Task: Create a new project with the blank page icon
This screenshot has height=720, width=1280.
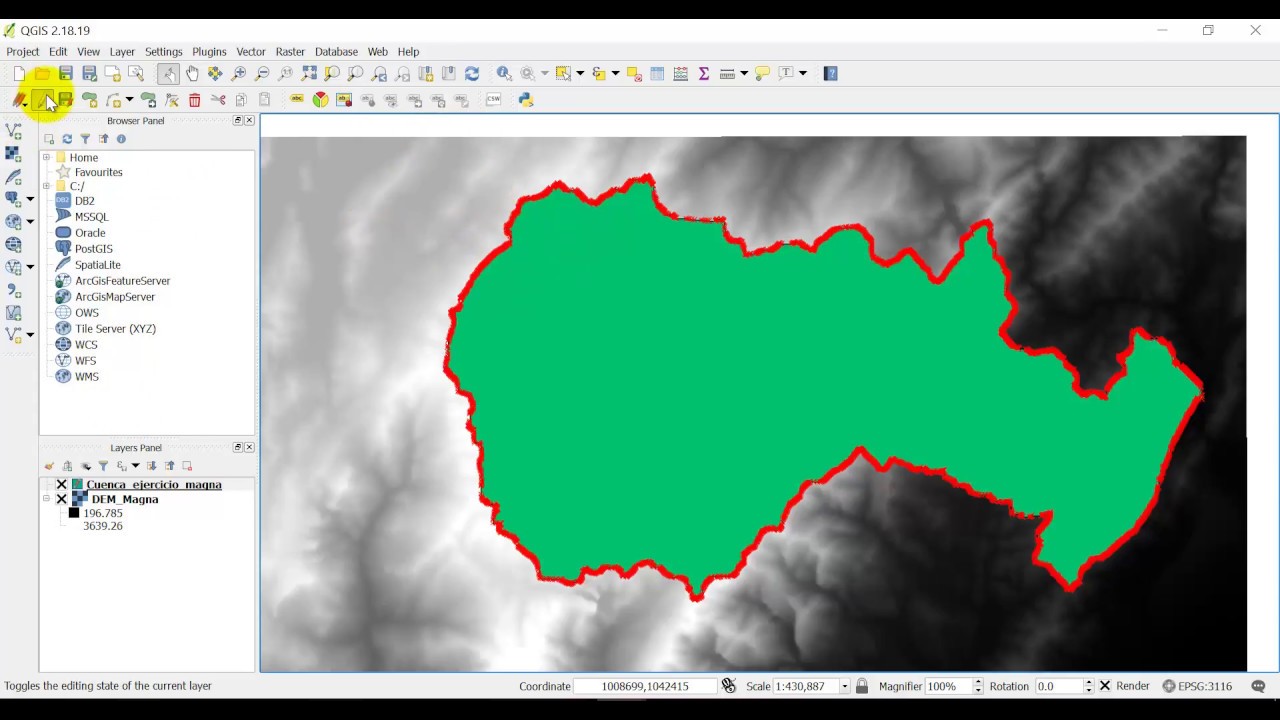Action: [19, 74]
